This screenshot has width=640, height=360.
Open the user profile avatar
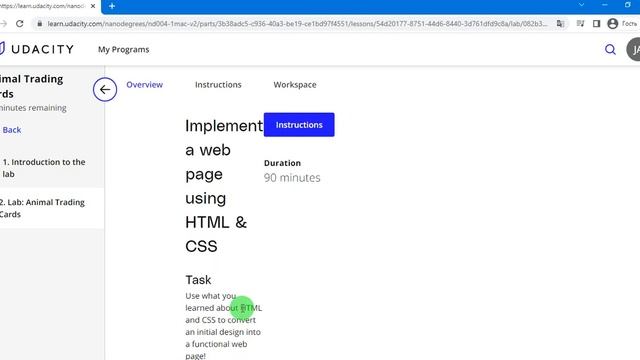pyautogui.click(x=633, y=49)
